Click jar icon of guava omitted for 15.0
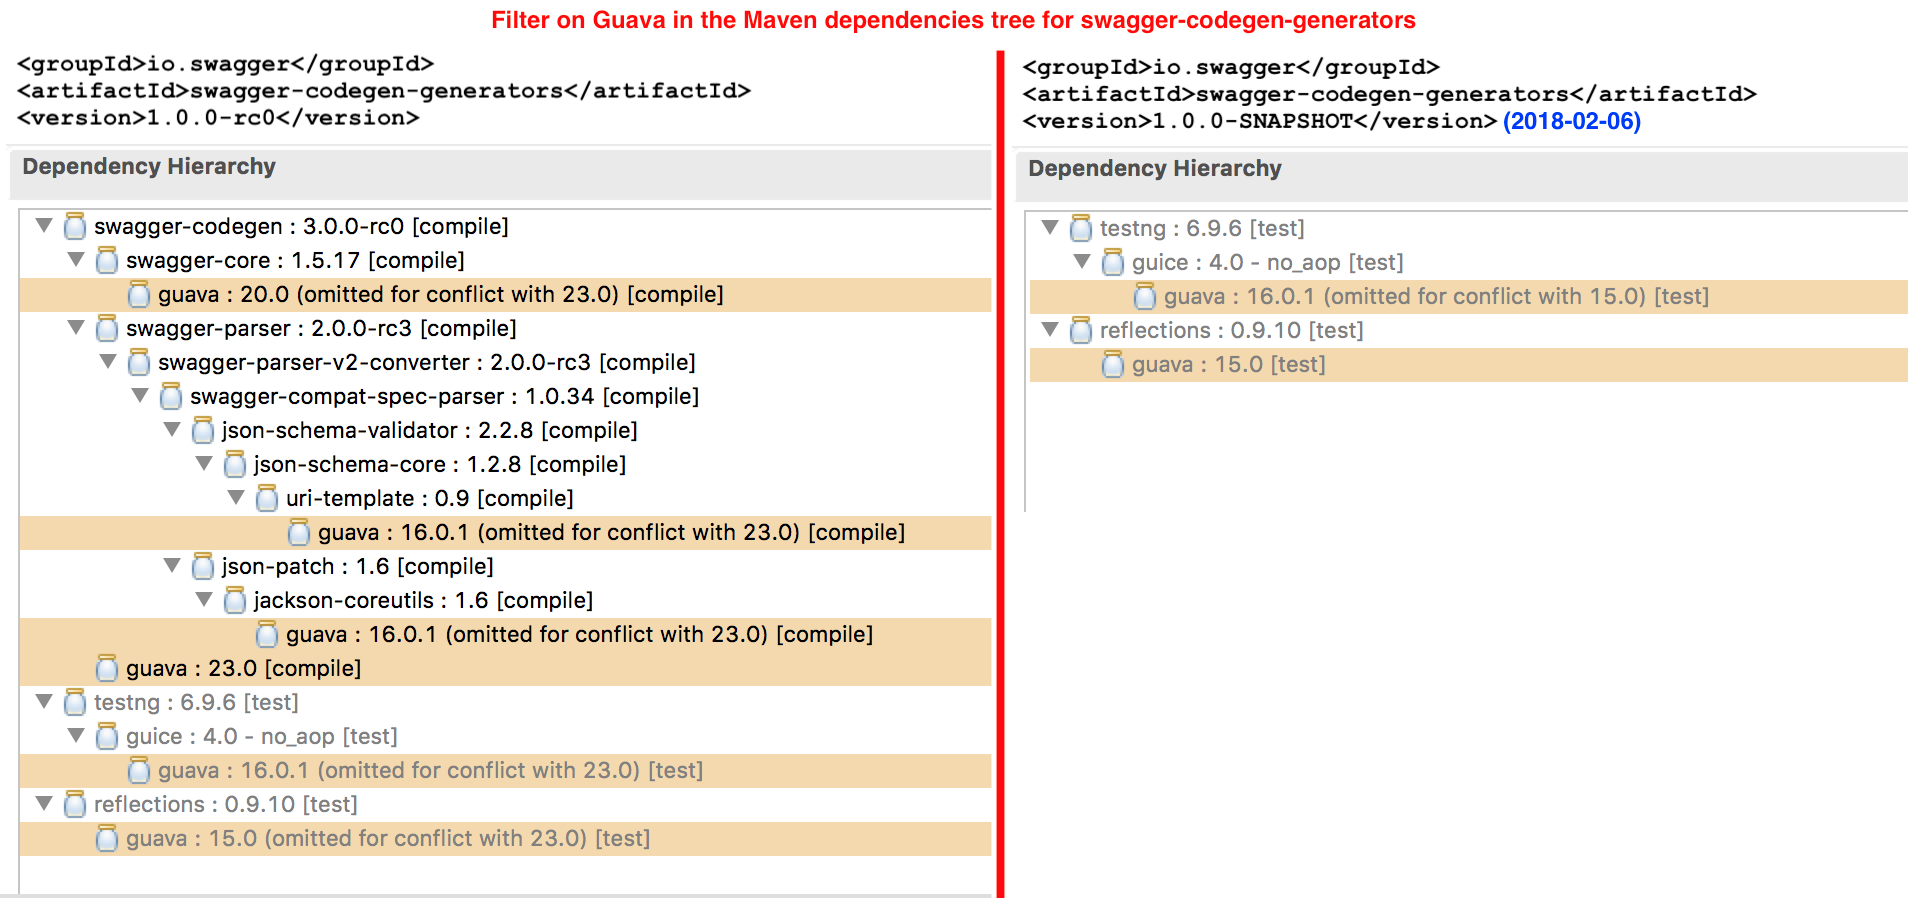The image size is (1908, 898). (x=1145, y=296)
